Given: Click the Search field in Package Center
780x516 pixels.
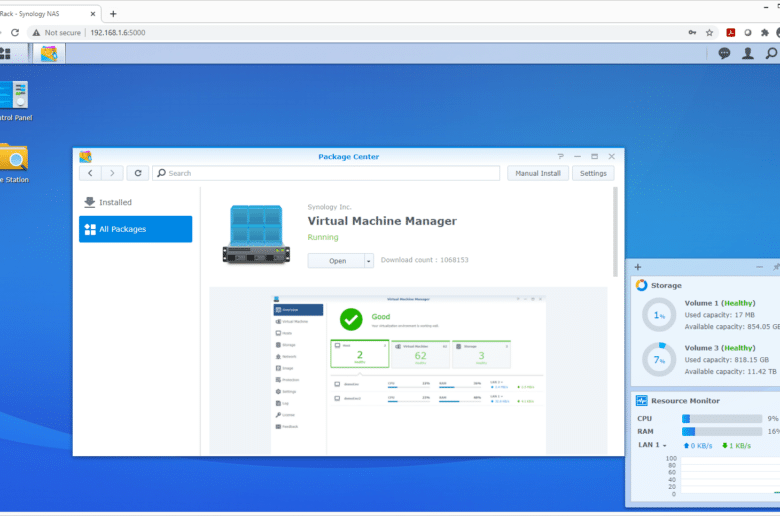Looking at the screenshot, I should coord(326,173).
